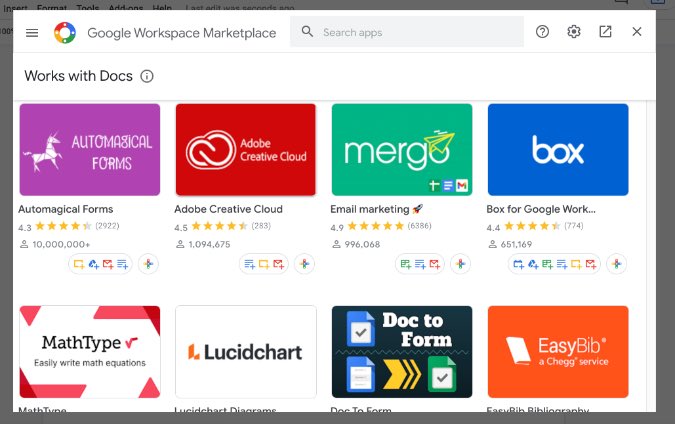Open the Format menu in Docs behind
The image size is (675, 424).
click(x=52, y=8)
